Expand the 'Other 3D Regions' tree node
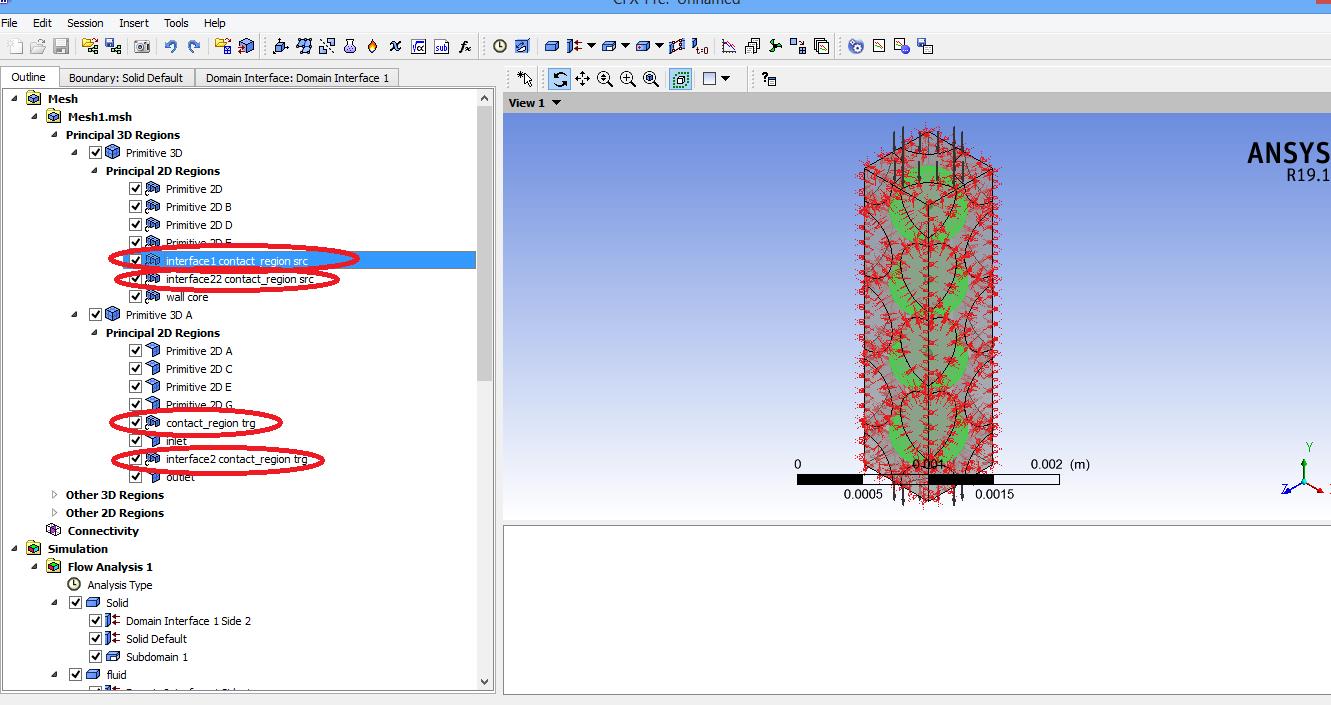This screenshot has height=705, width=1331. click(55, 494)
